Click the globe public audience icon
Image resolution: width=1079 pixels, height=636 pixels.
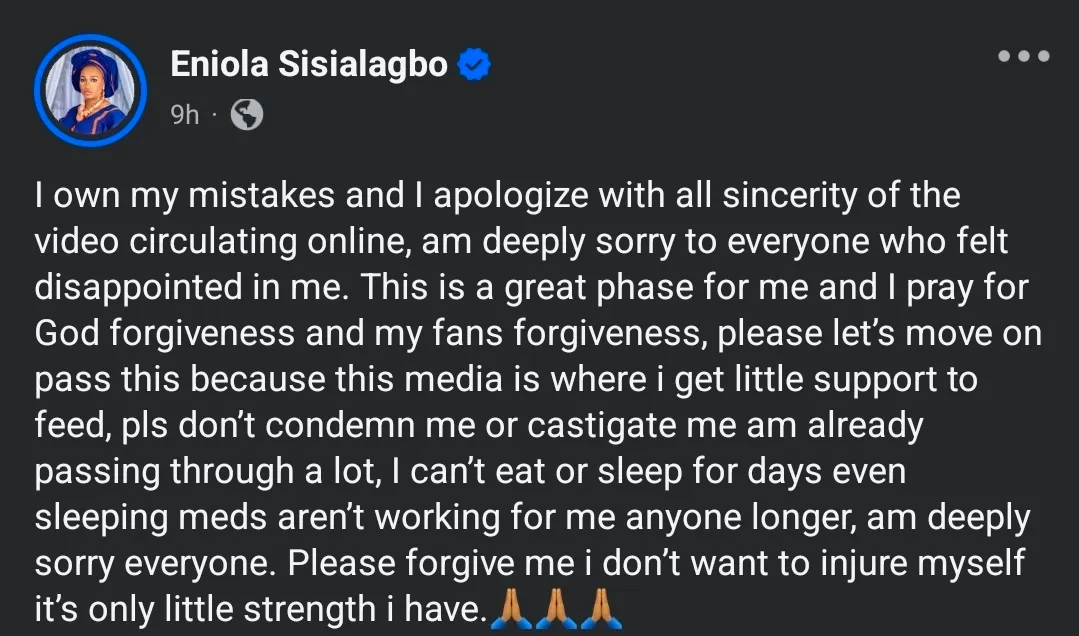(246, 116)
